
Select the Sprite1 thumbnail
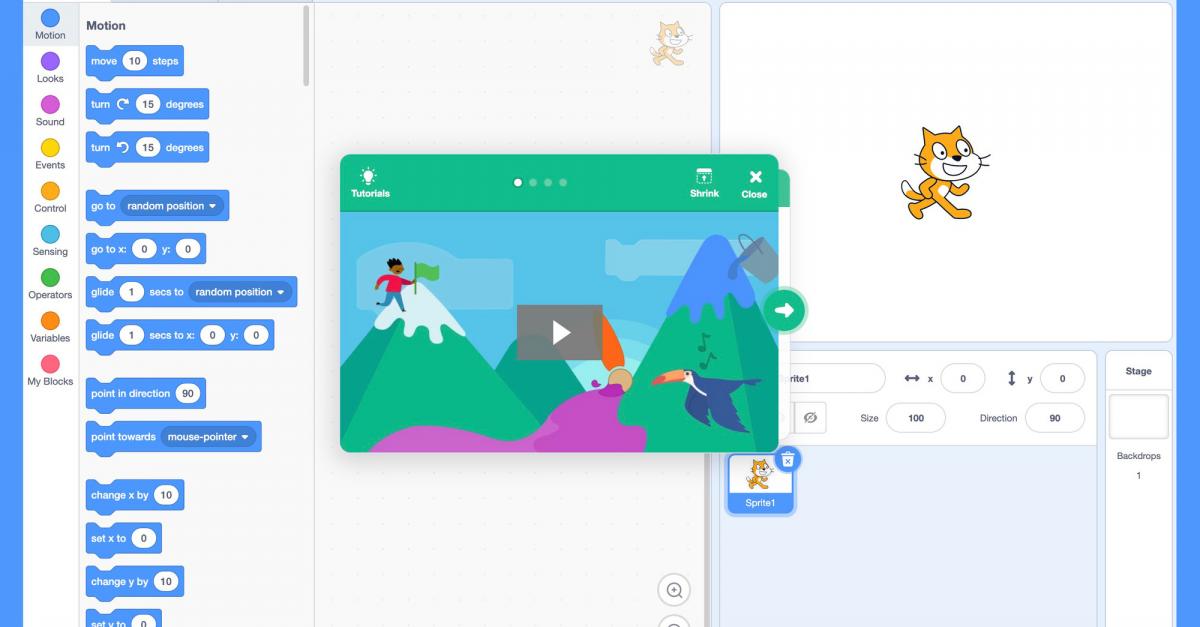760,484
